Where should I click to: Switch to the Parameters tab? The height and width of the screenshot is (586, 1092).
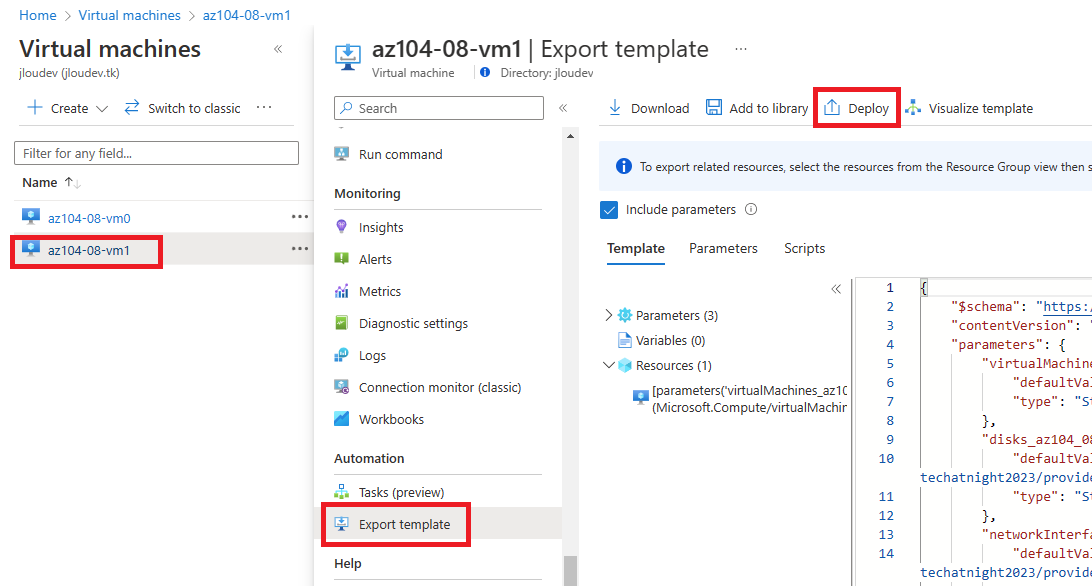point(723,249)
